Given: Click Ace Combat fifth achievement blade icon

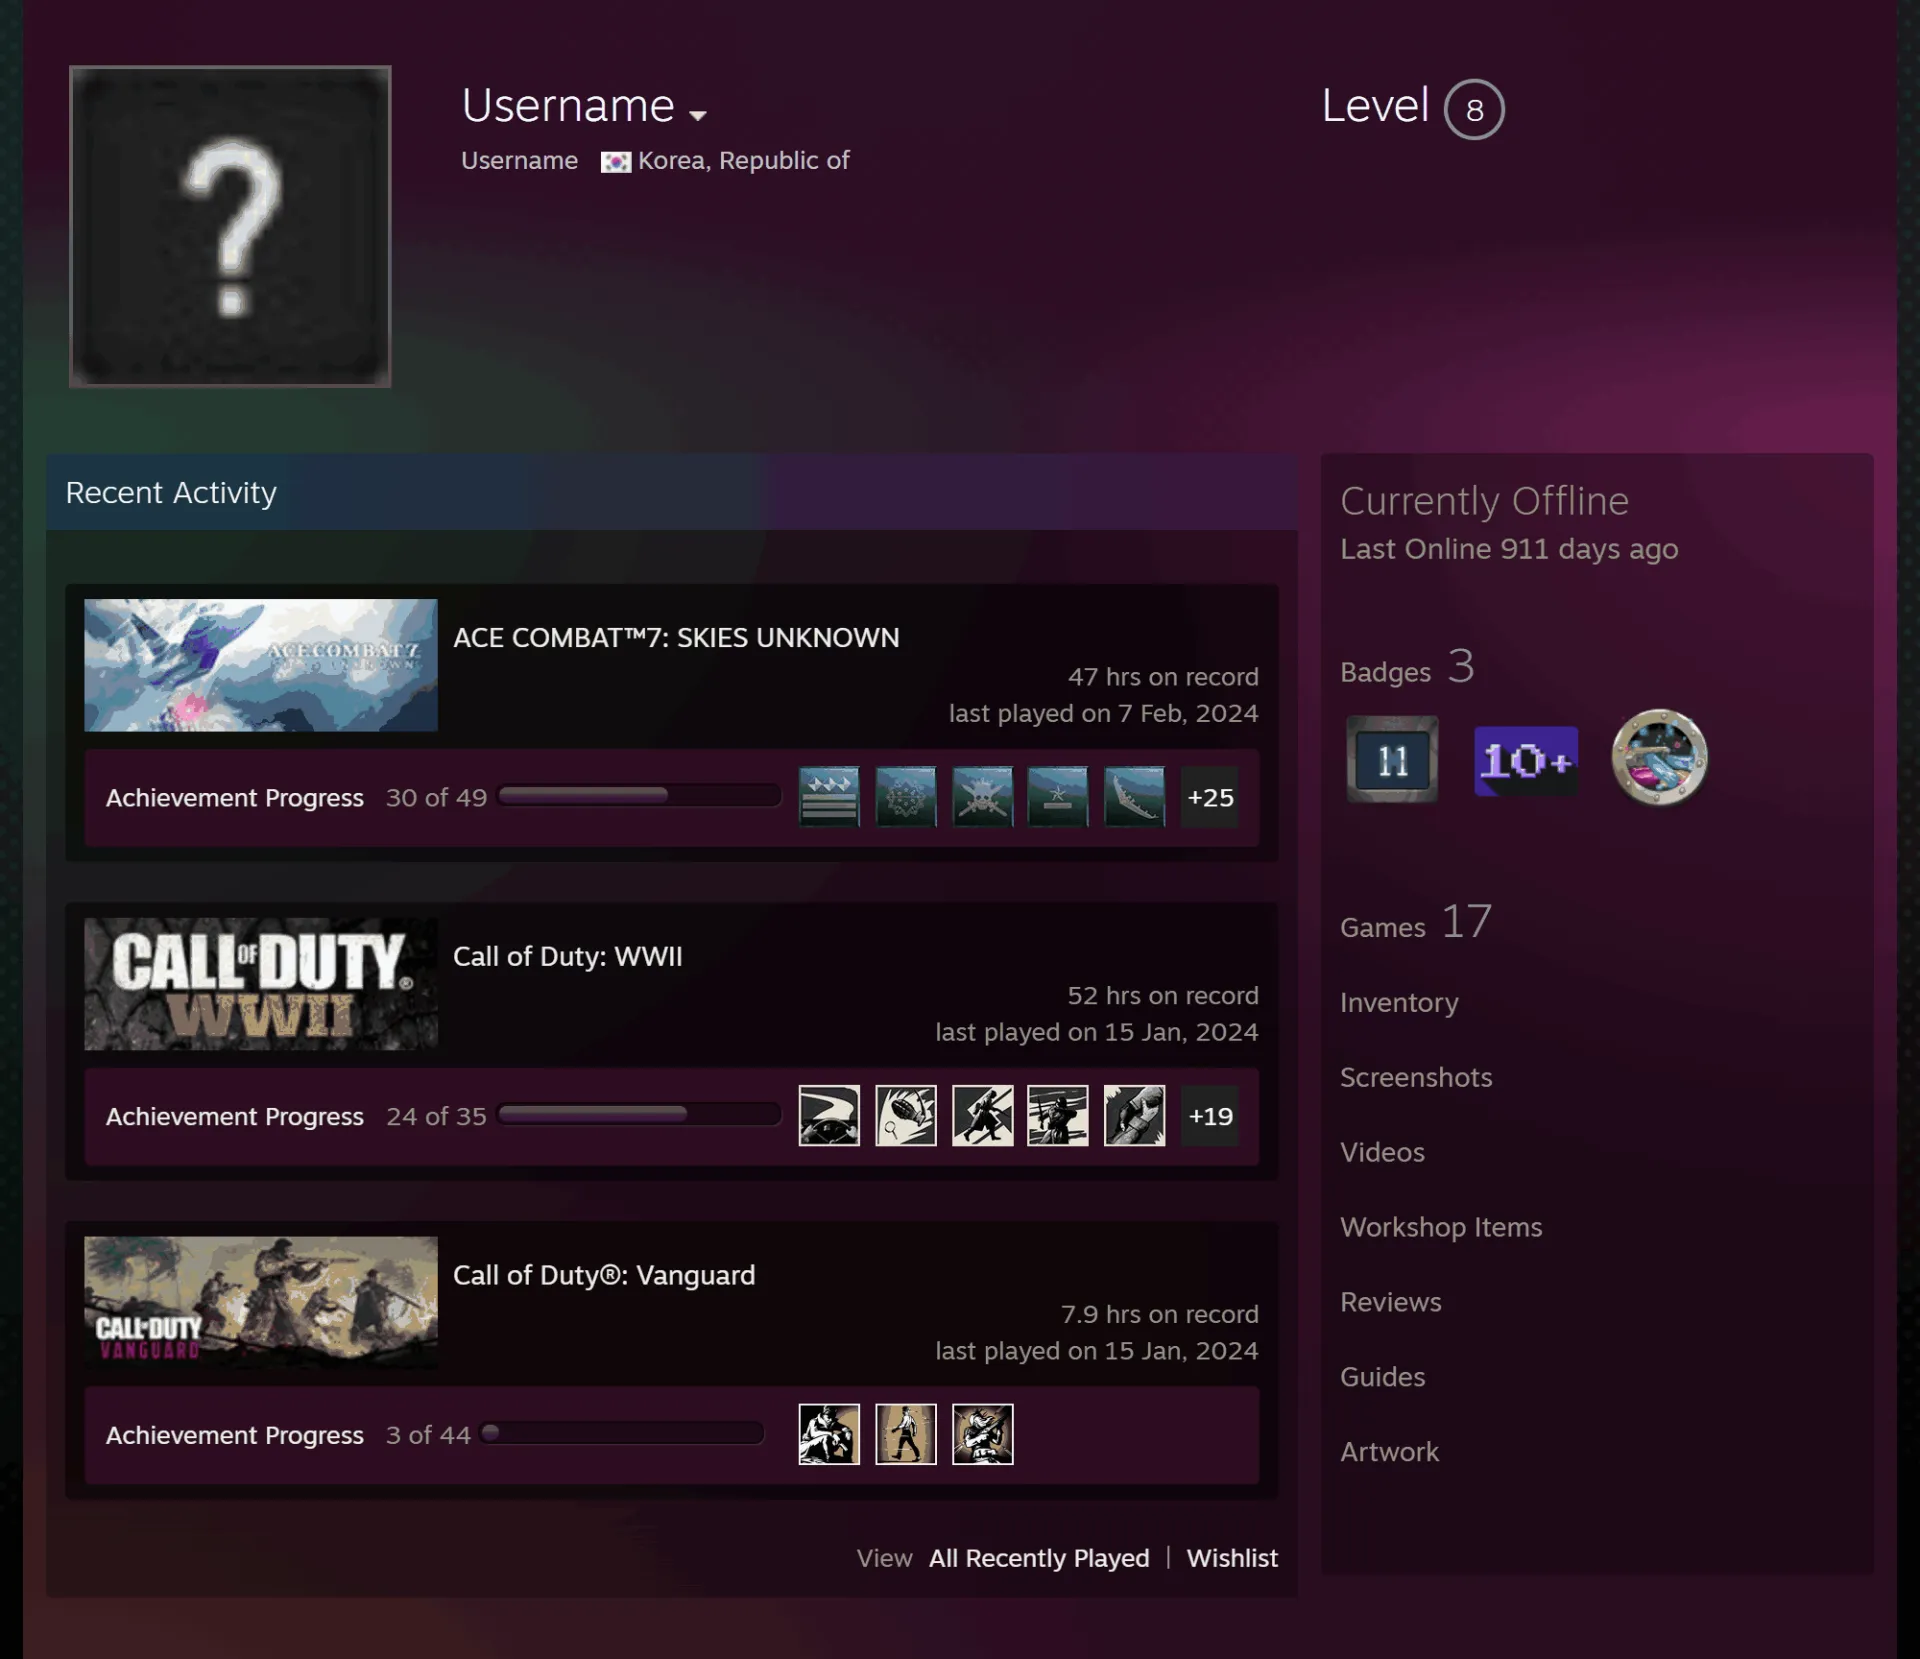Looking at the screenshot, I should [1135, 797].
